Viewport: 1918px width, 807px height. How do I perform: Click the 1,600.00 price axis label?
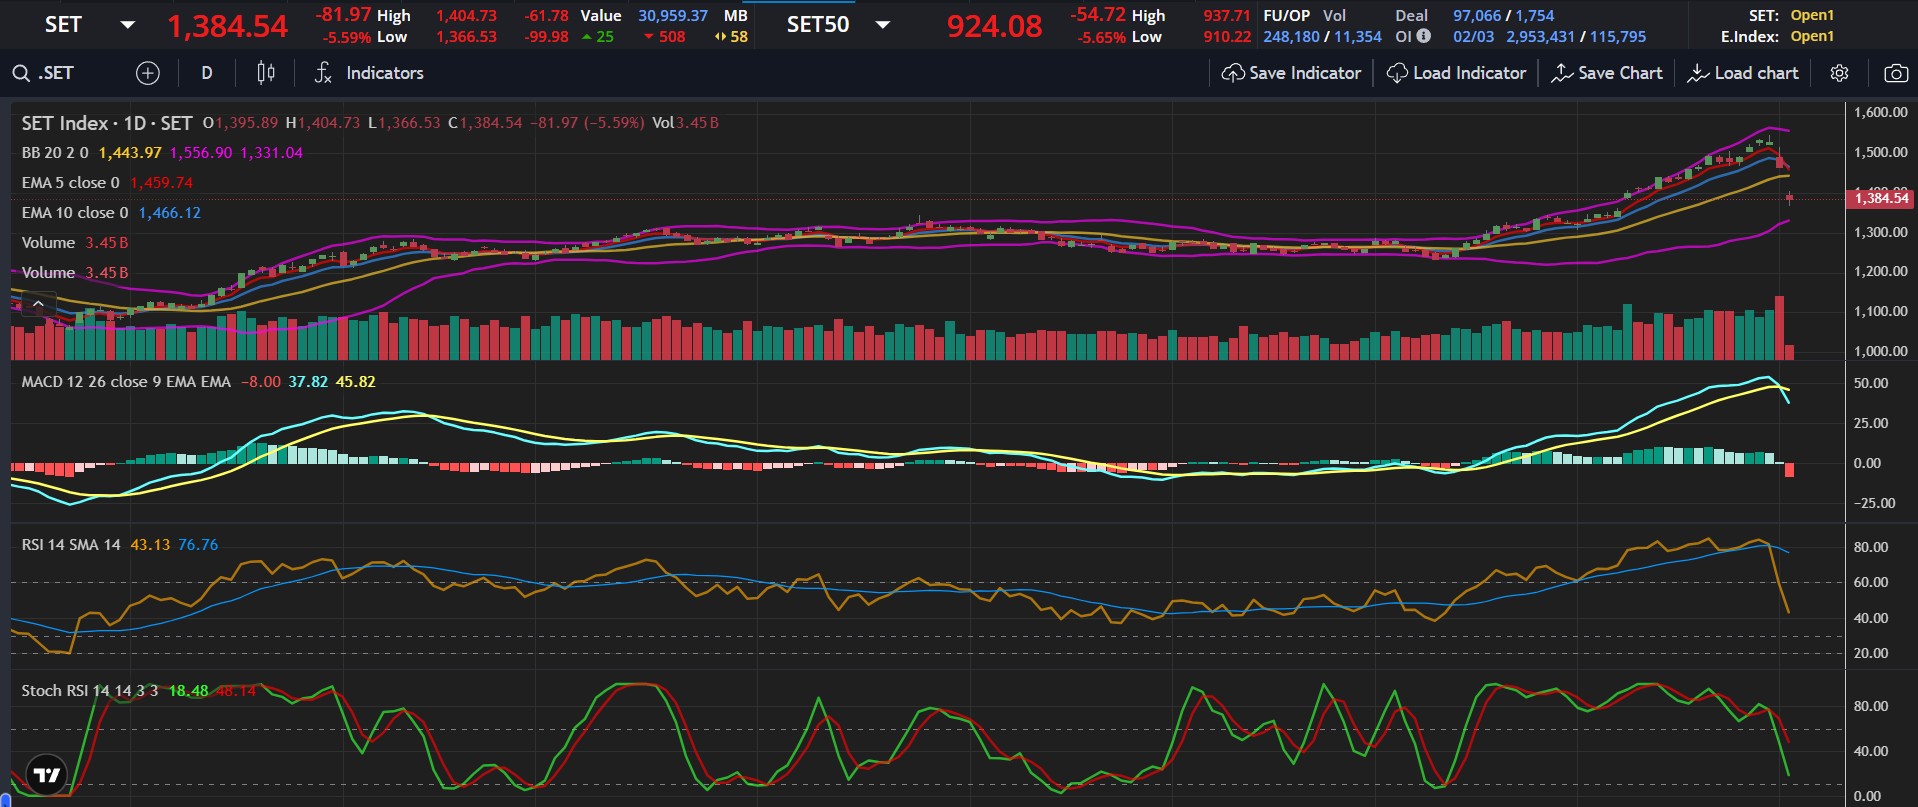1881,112
